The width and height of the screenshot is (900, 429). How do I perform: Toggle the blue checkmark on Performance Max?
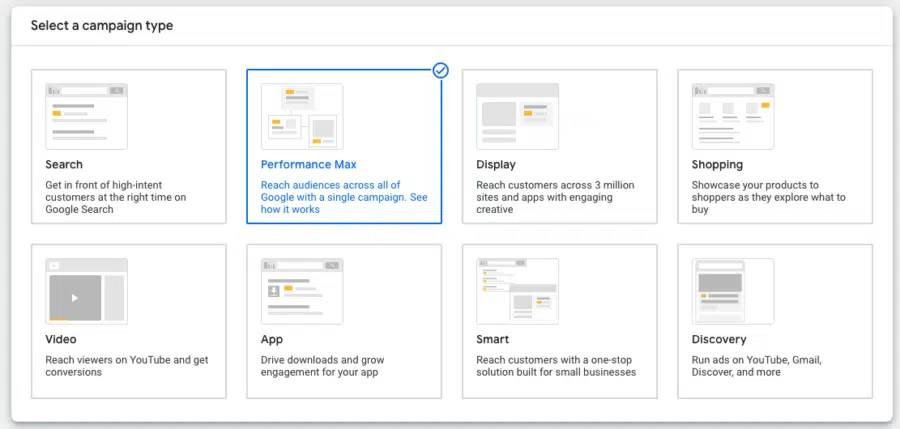(x=441, y=71)
